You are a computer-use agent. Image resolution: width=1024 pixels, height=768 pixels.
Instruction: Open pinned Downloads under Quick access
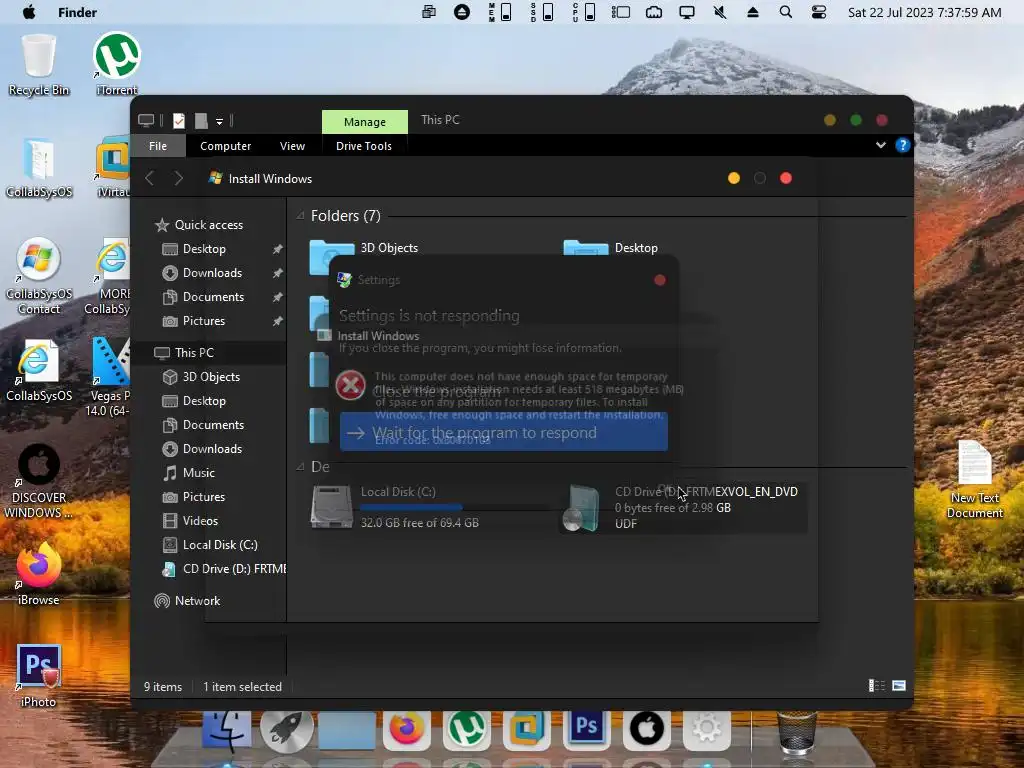[x=202, y=273]
